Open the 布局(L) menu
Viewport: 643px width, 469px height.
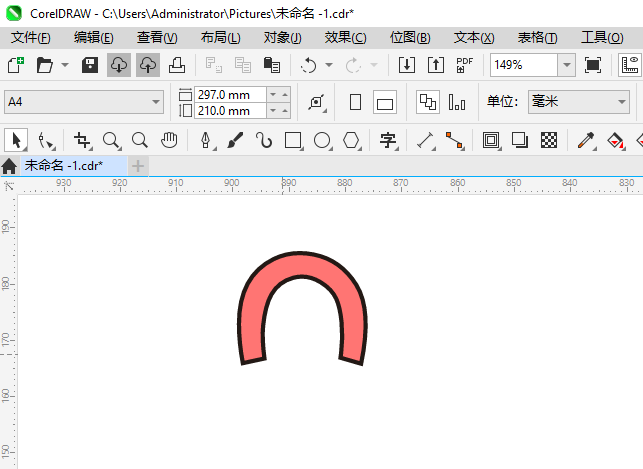[220, 38]
